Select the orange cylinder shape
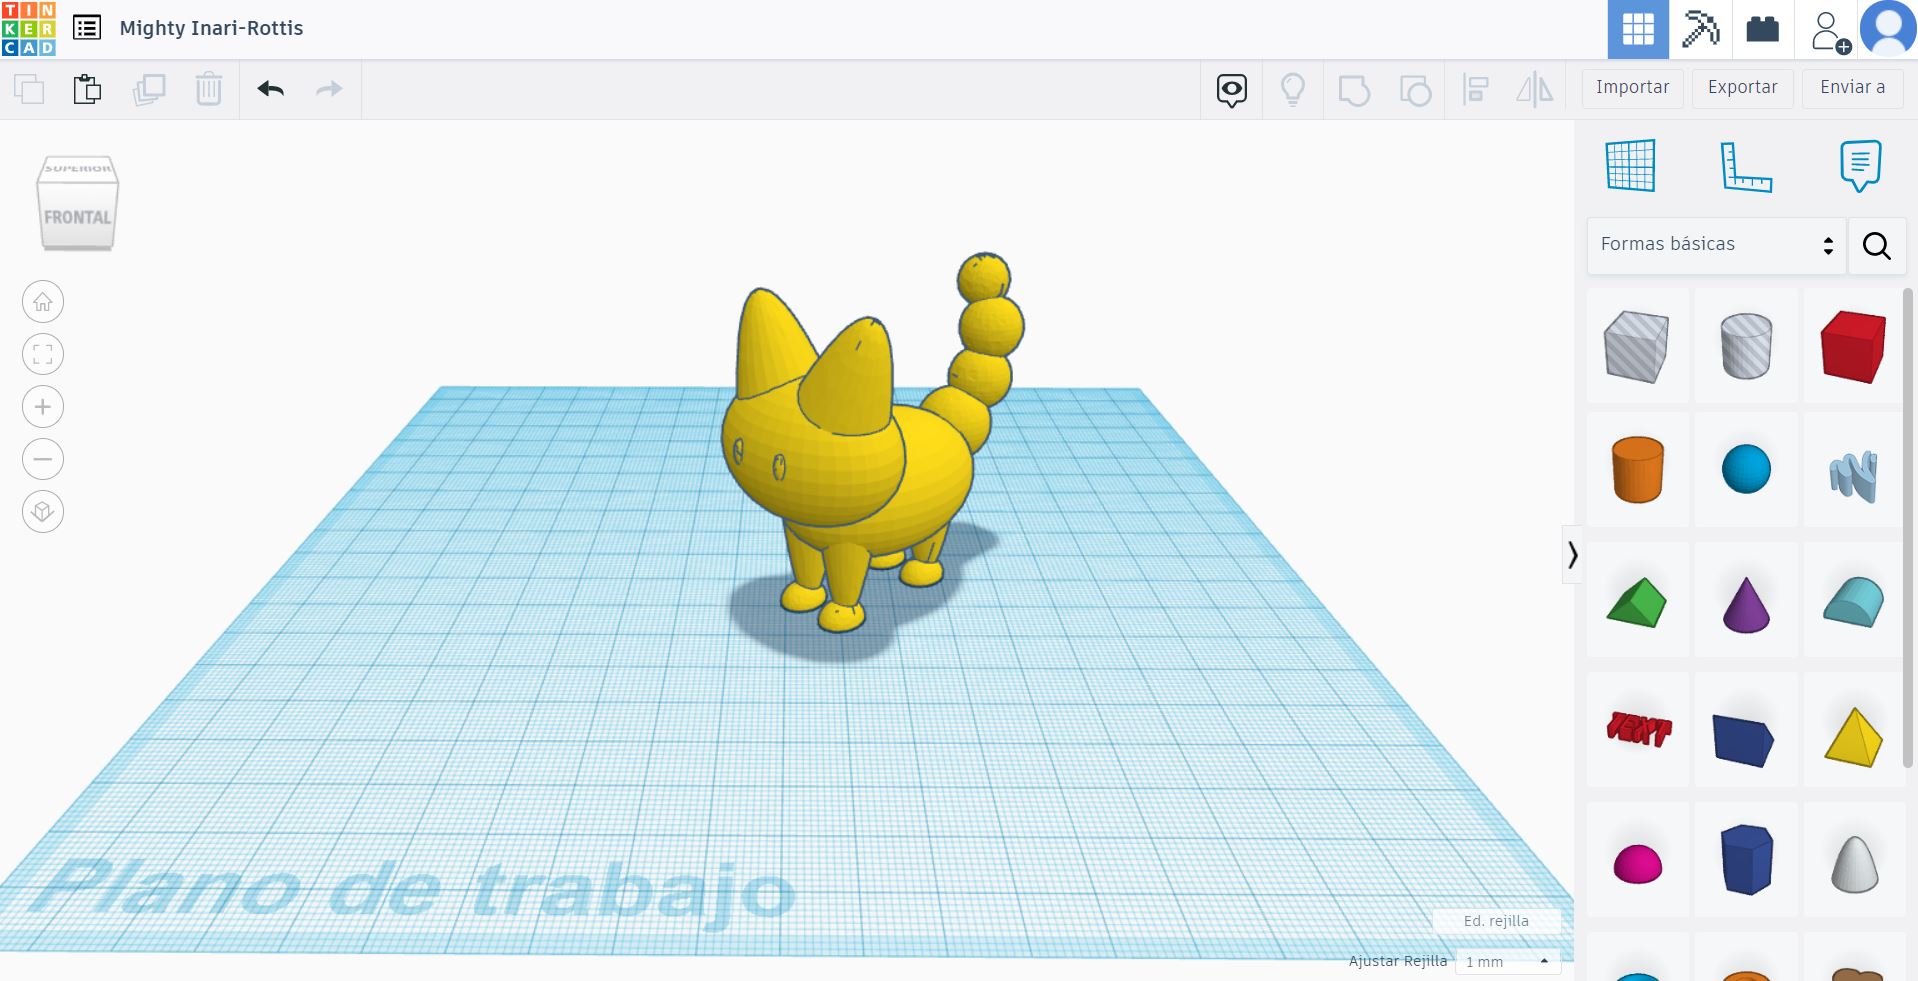 coord(1637,469)
